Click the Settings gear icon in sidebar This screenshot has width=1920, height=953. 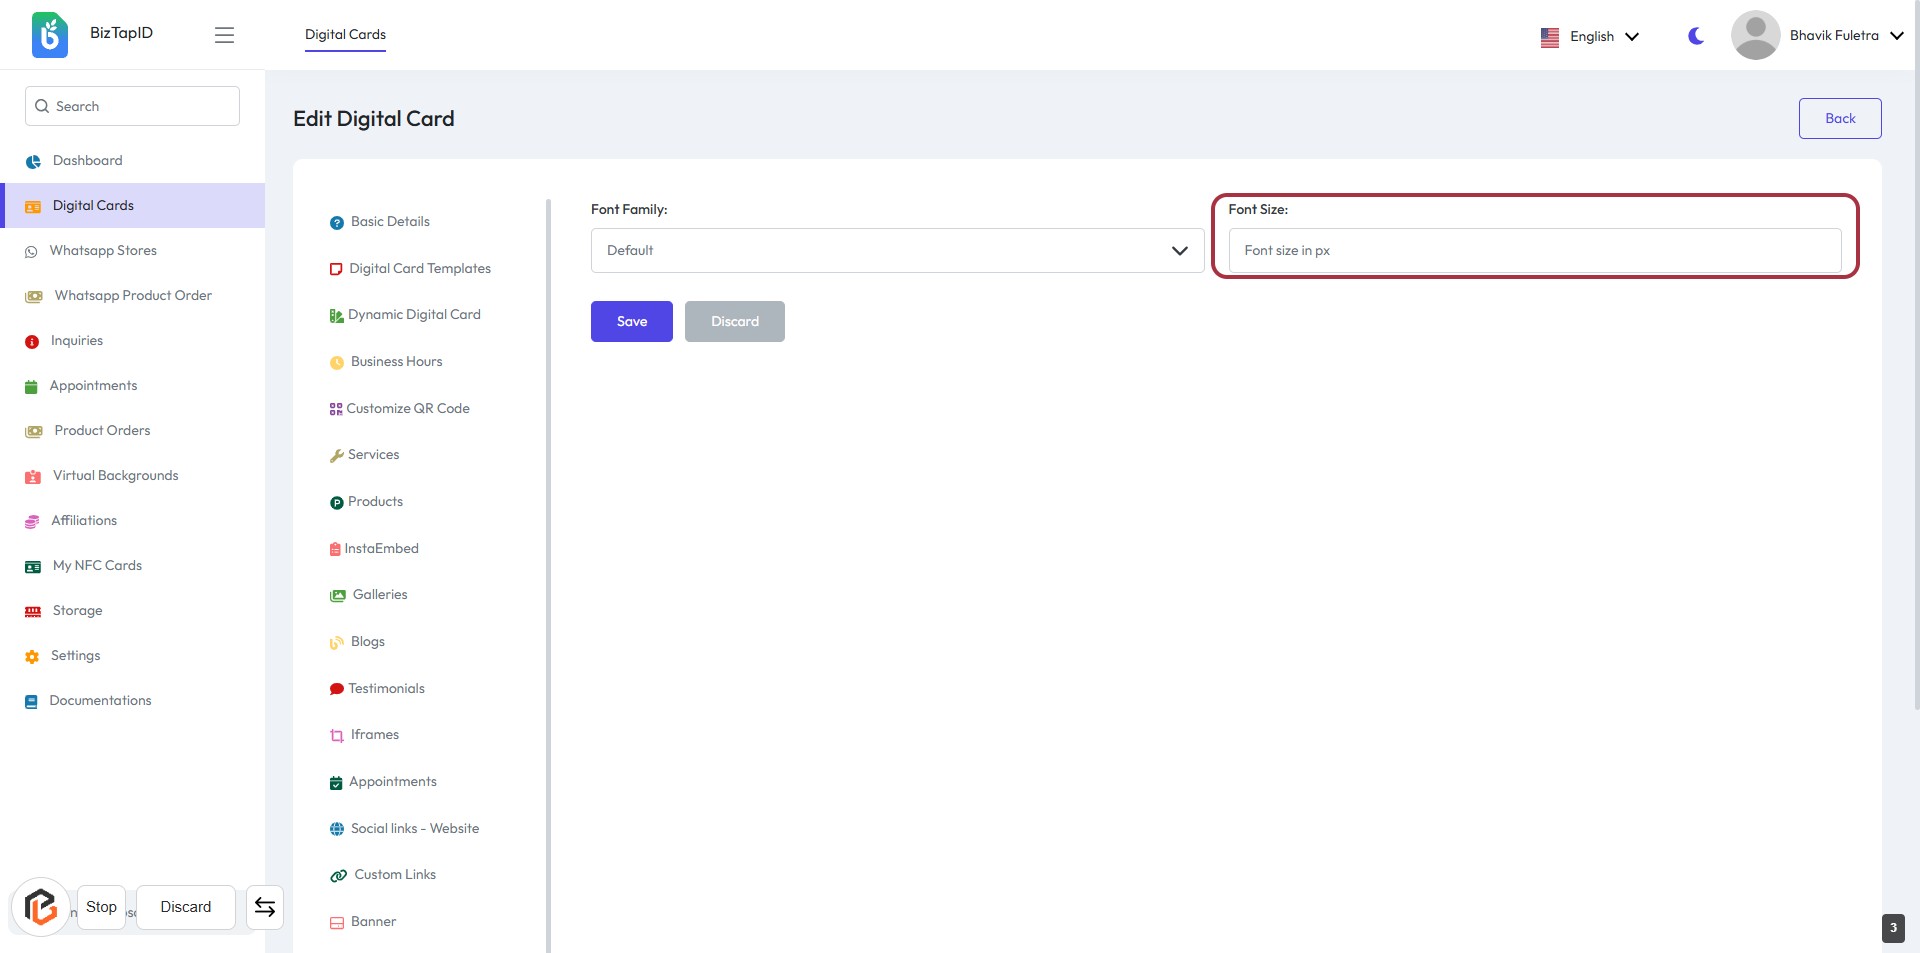[32, 657]
